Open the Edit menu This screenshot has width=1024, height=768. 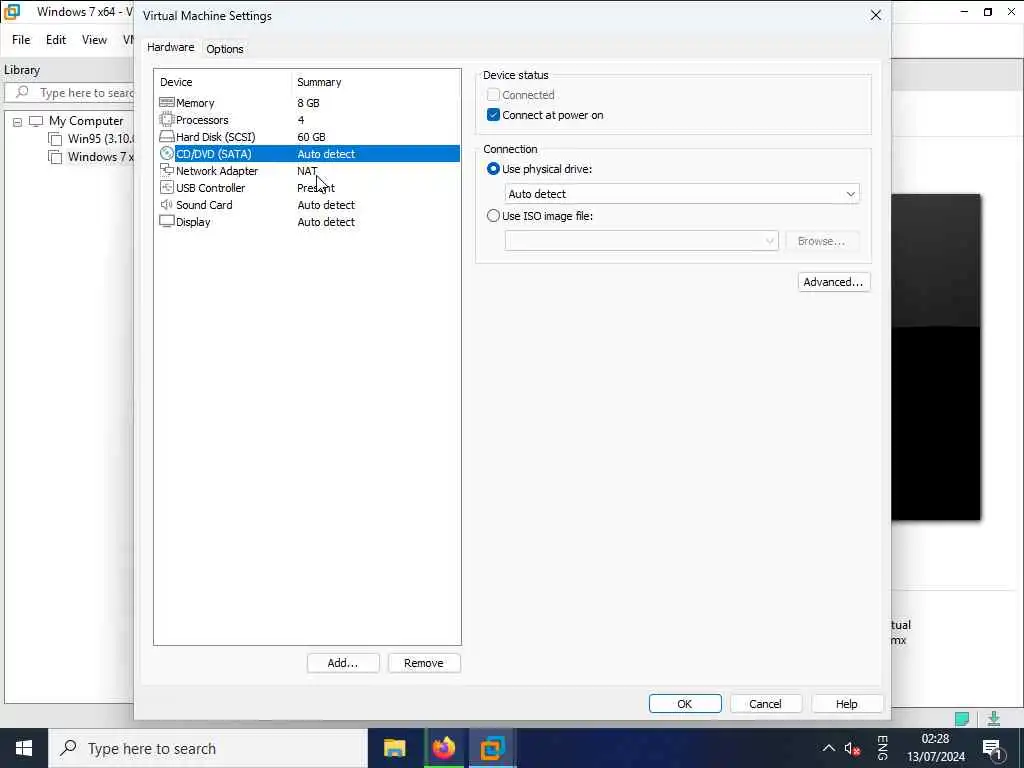tap(56, 40)
